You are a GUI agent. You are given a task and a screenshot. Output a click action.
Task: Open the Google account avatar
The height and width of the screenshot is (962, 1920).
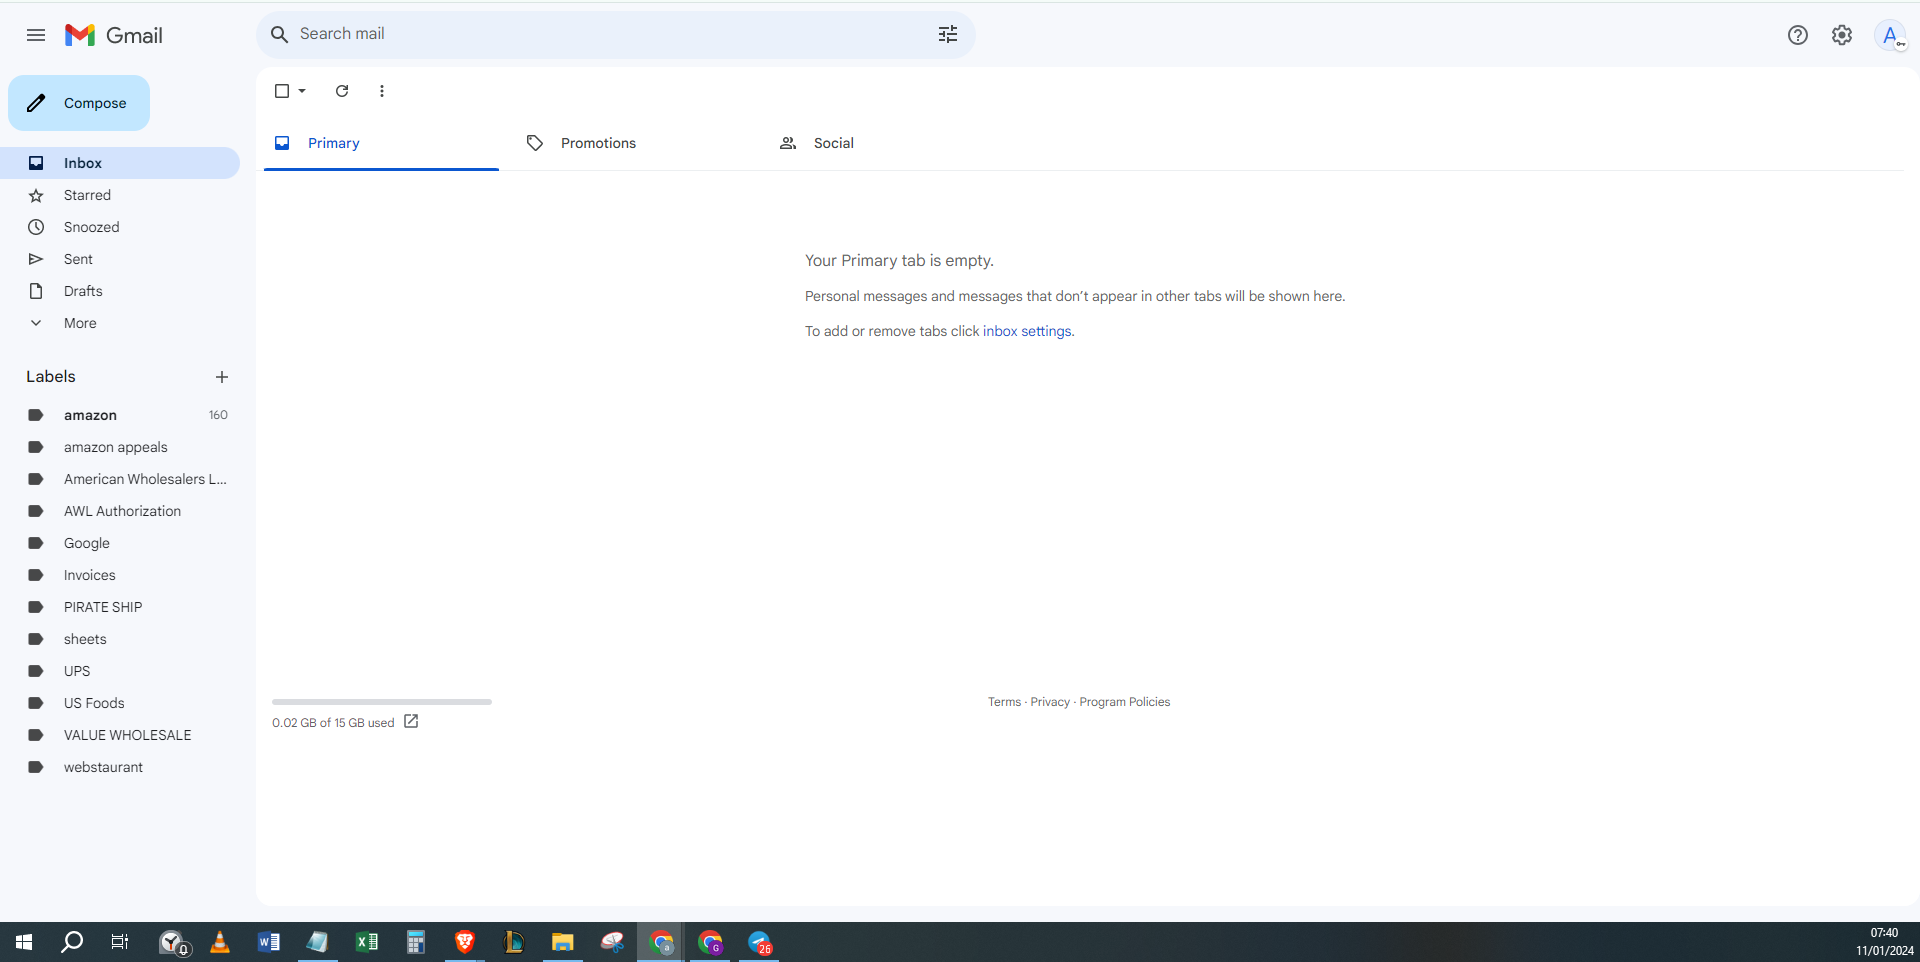click(1890, 35)
